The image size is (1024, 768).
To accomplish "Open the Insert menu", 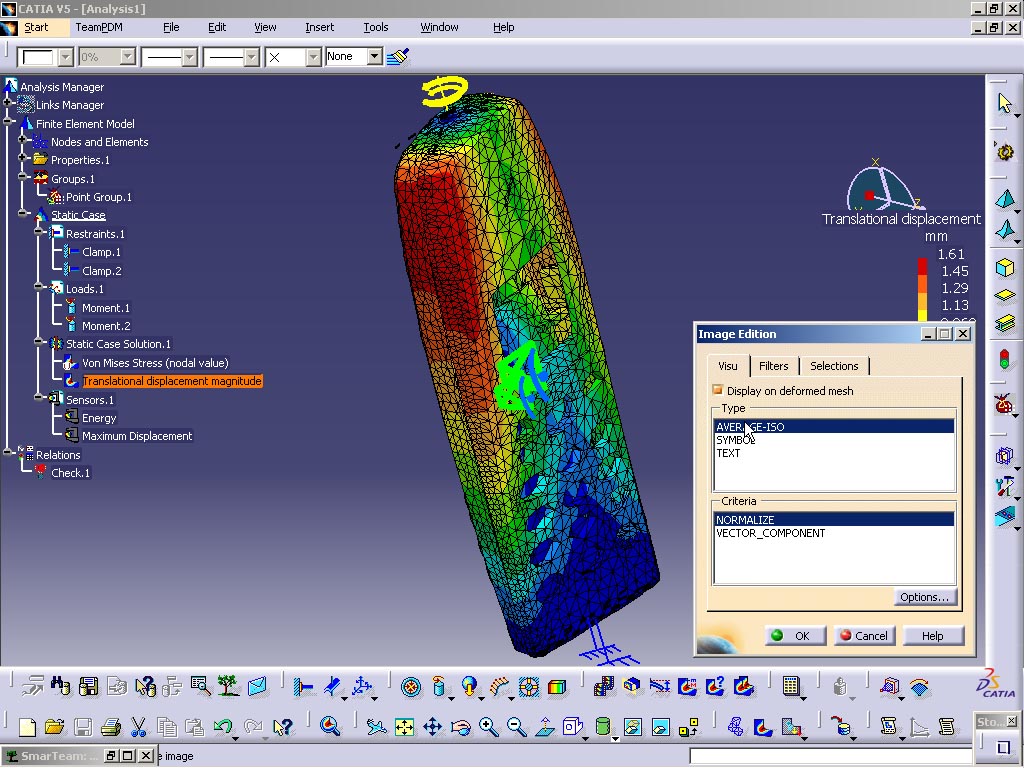I will click(x=319, y=27).
